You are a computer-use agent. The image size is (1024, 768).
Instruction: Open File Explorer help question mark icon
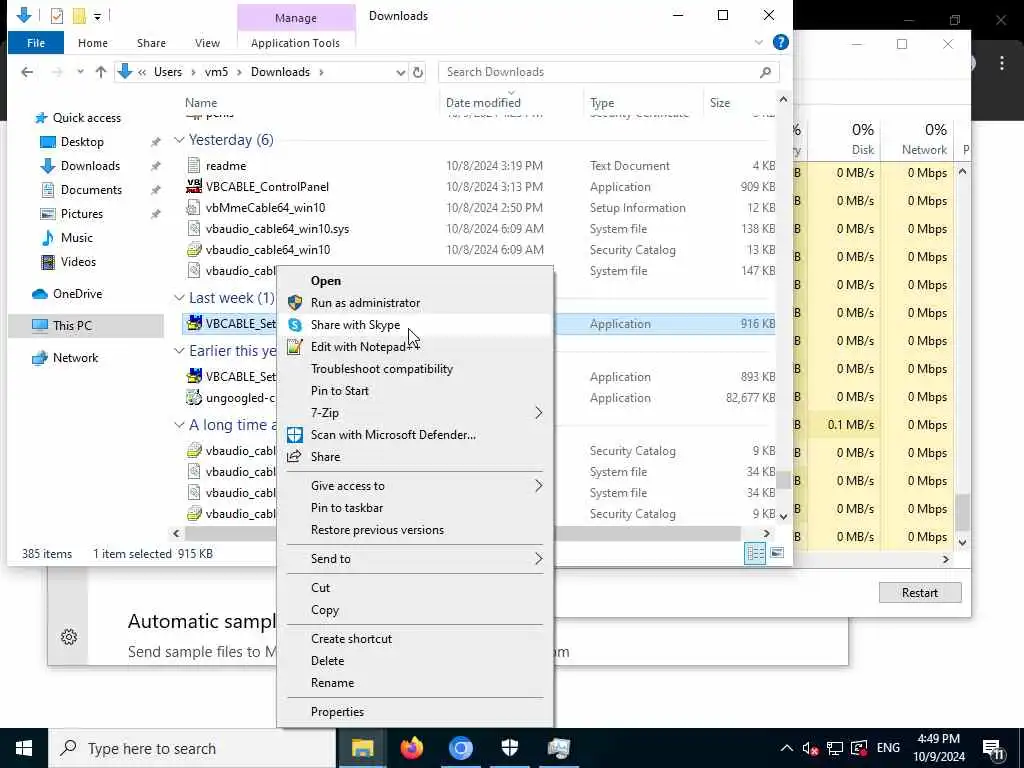(x=780, y=42)
